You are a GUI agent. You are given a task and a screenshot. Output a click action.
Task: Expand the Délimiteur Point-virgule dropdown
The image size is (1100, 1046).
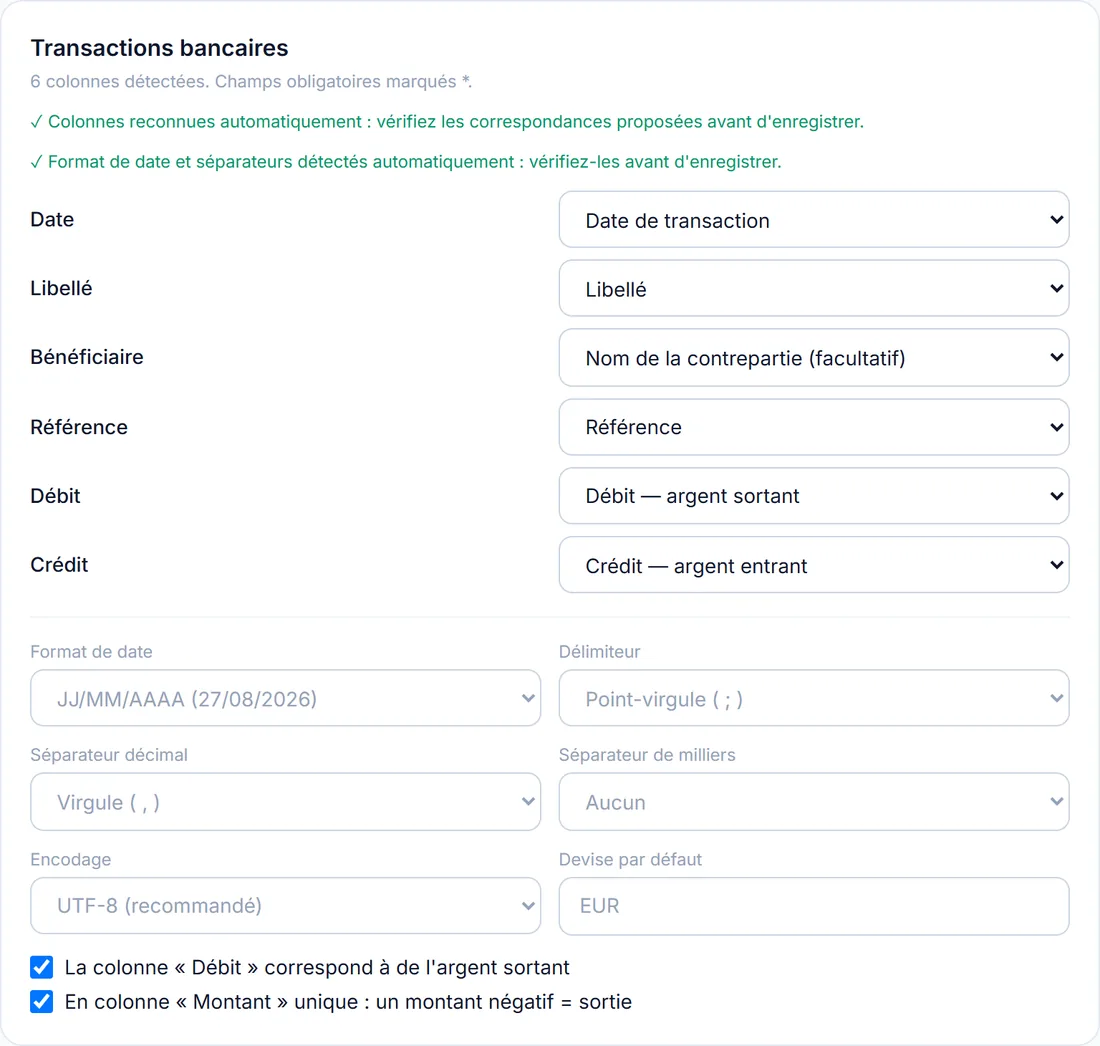[814, 698]
